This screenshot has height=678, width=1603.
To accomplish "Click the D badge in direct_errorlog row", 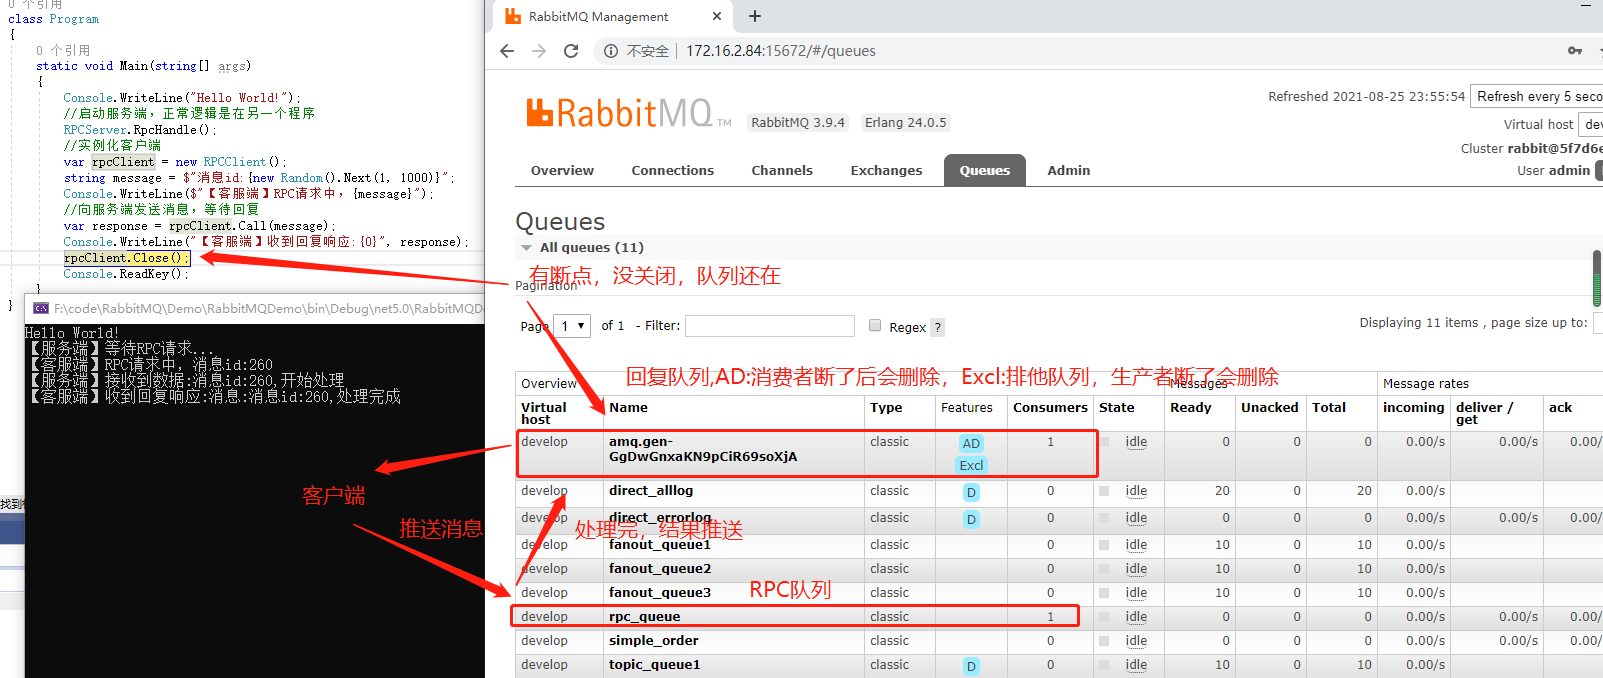I will [x=971, y=519].
